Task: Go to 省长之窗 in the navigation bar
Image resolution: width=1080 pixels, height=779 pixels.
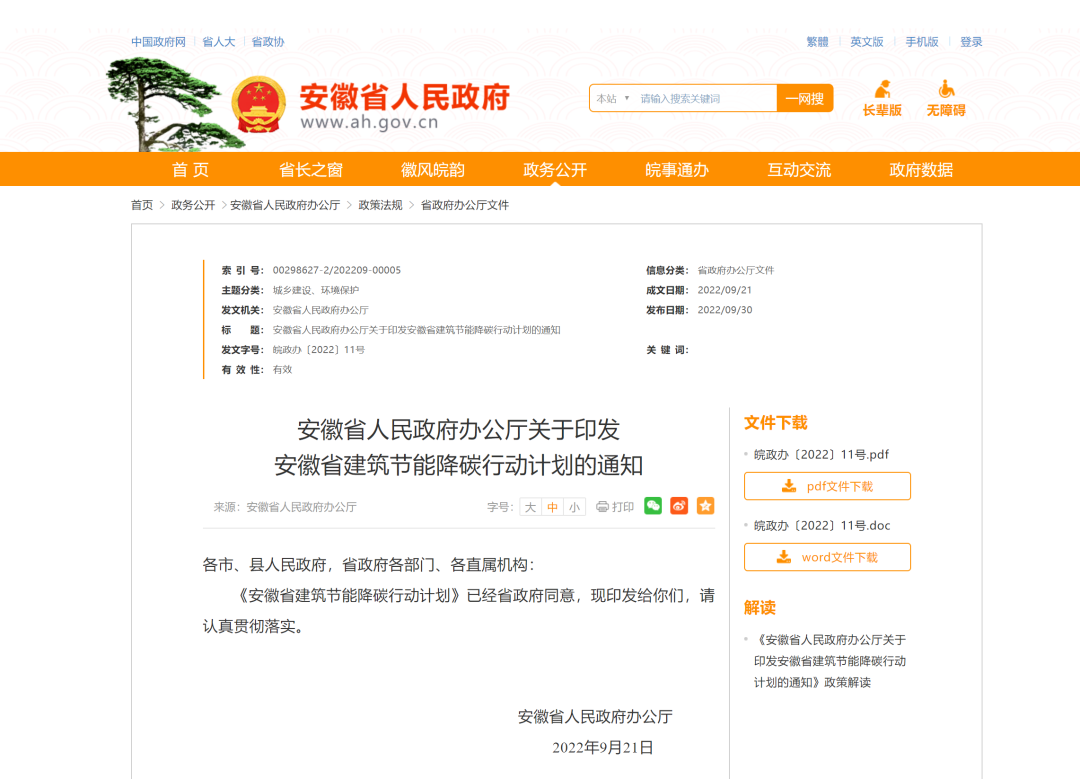Action: [x=311, y=170]
